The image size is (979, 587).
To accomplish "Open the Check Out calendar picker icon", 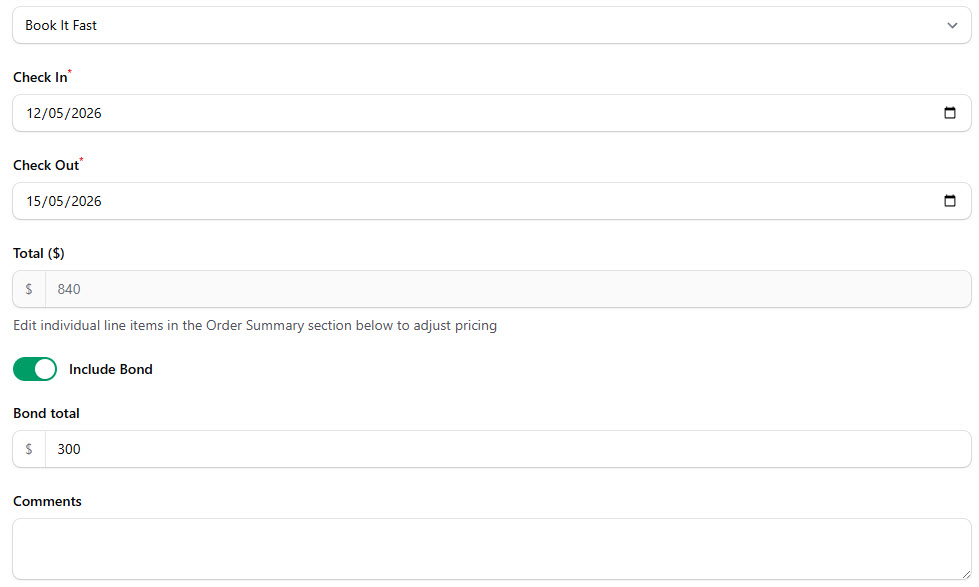I will tap(949, 201).
